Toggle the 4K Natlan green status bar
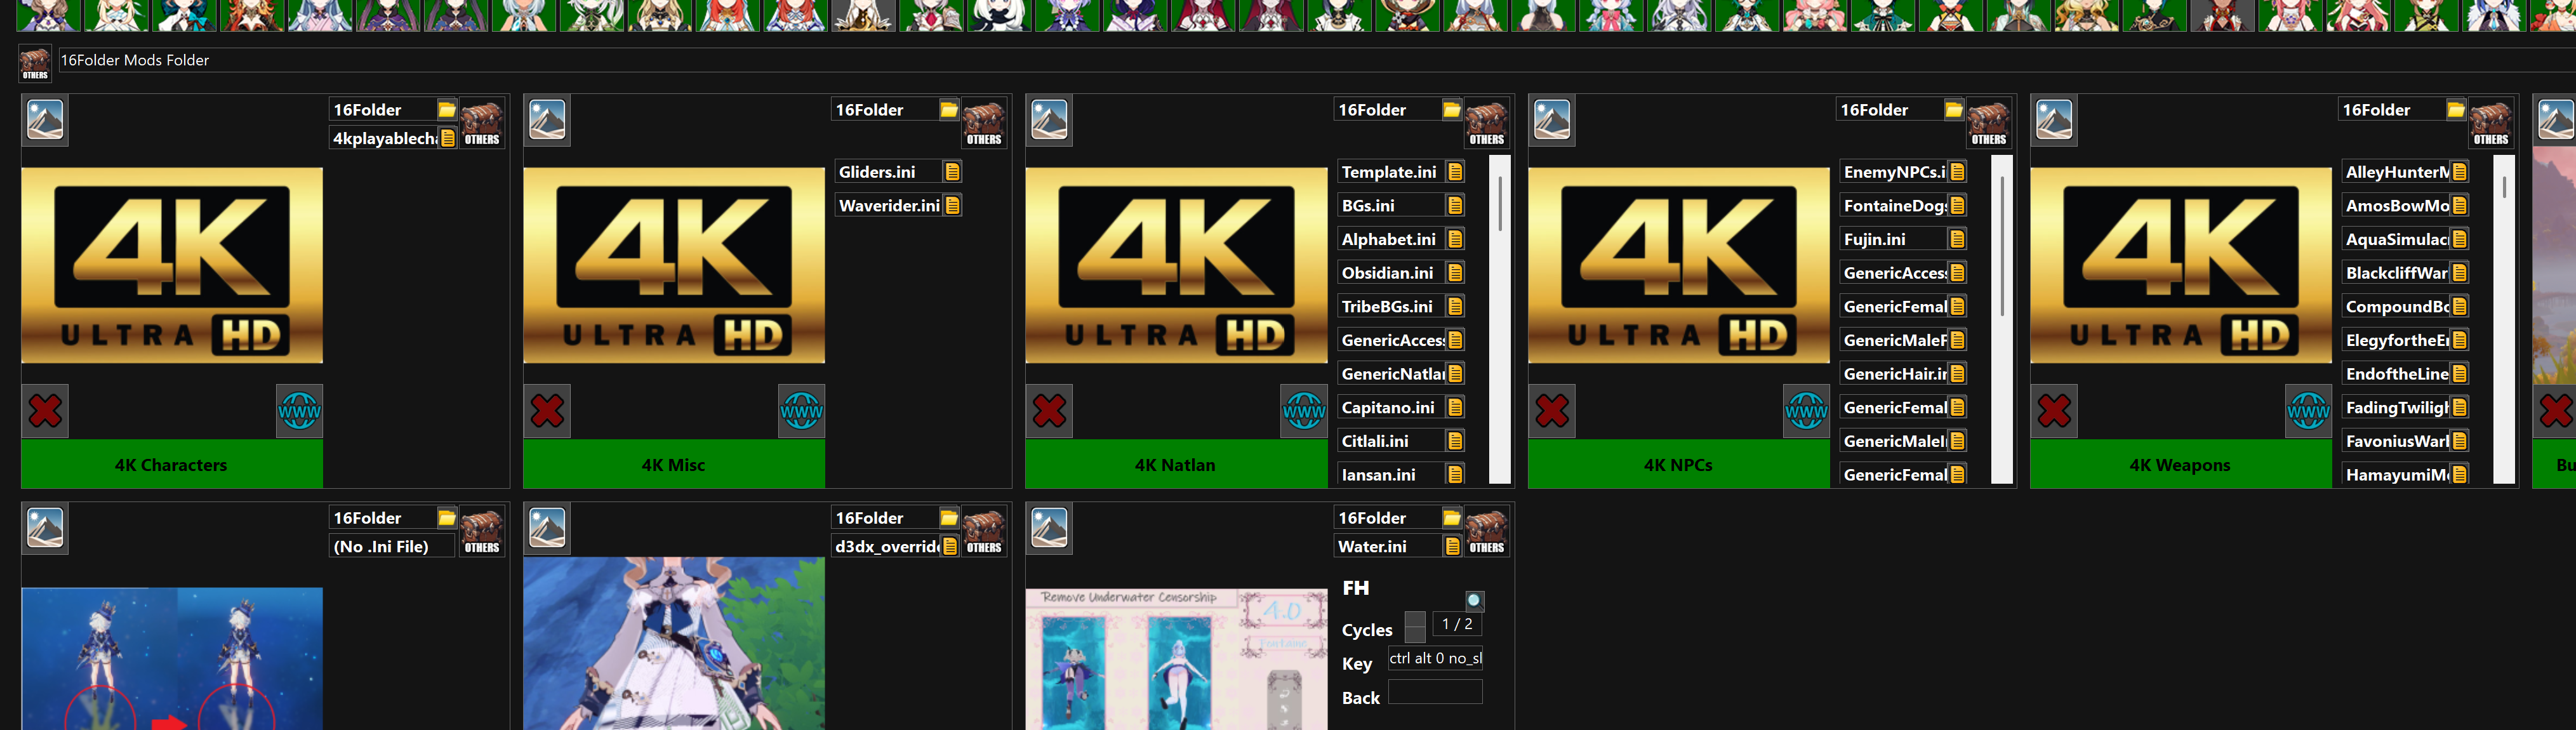This screenshot has height=730, width=2576. (1175, 465)
